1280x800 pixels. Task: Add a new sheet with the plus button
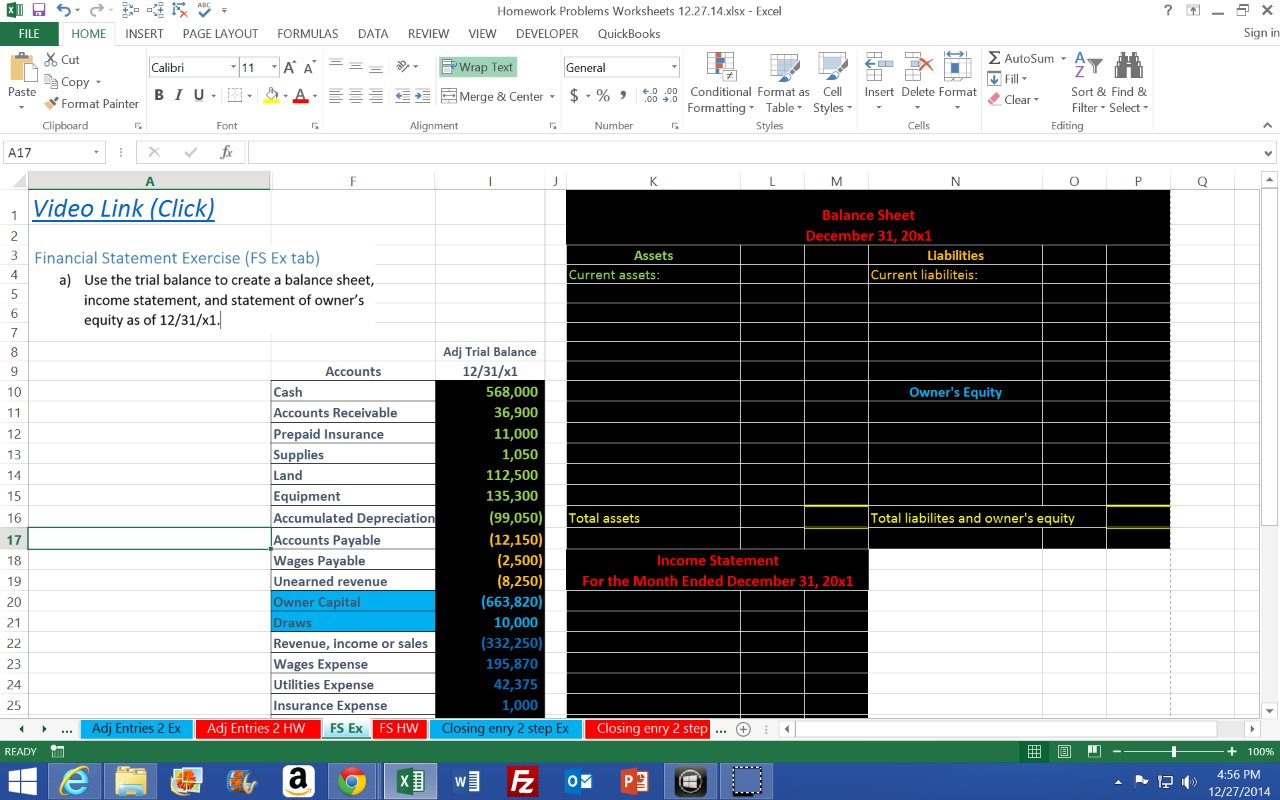[743, 729]
